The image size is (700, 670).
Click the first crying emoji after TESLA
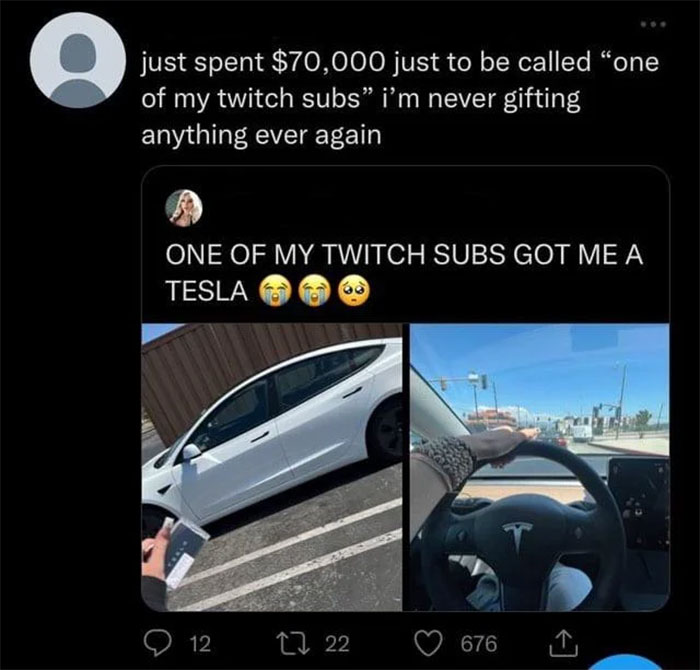pos(275,291)
